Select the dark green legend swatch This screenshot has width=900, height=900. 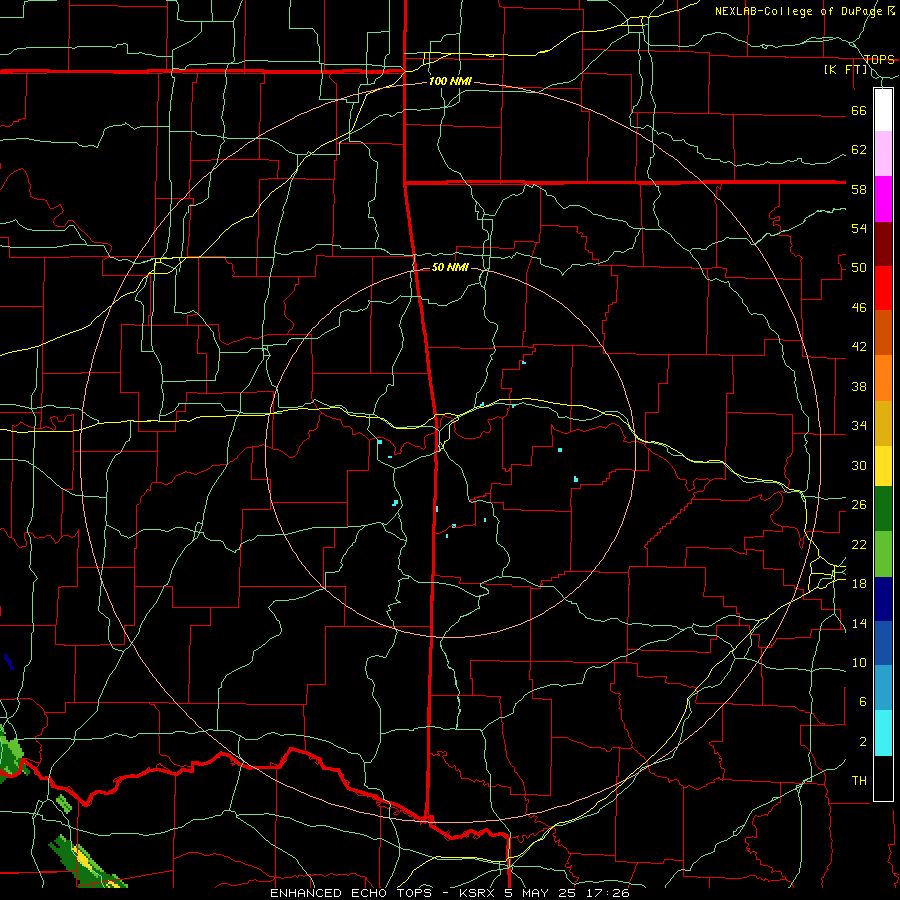pos(883,509)
